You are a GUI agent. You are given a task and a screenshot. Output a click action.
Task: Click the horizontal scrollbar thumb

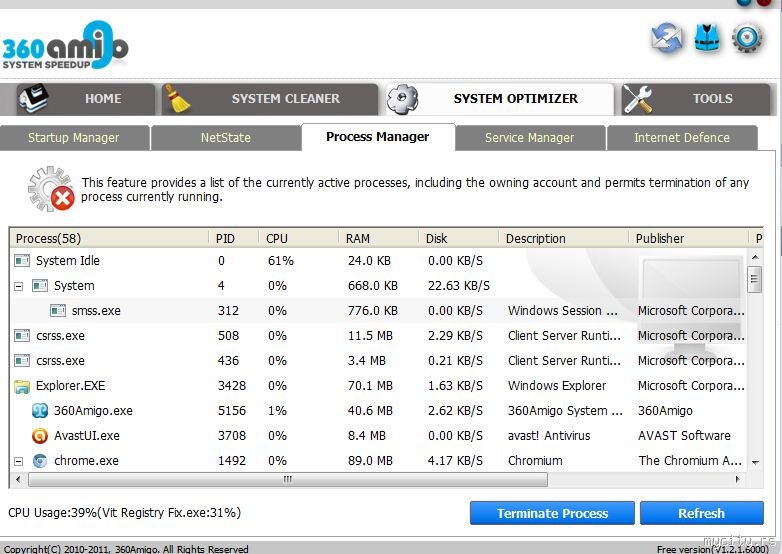(288, 480)
